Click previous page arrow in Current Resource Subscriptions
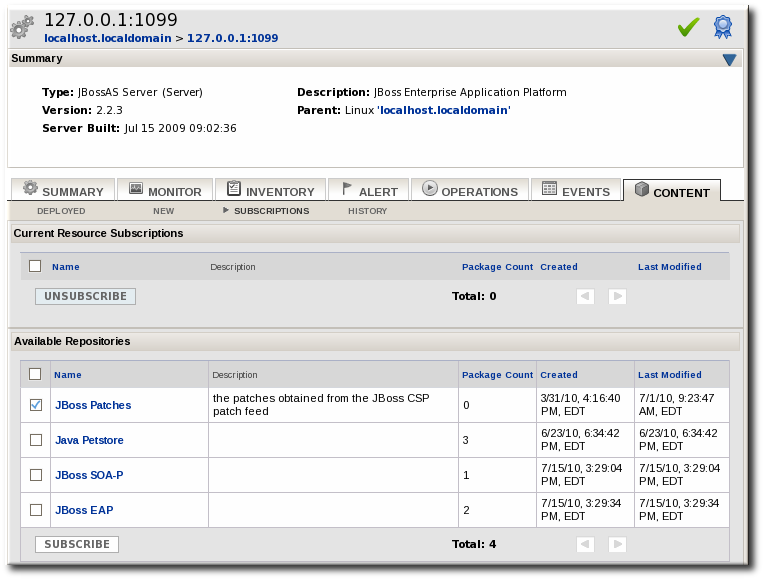Image resolution: width=764 pixels, height=580 pixels. click(x=585, y=296)
